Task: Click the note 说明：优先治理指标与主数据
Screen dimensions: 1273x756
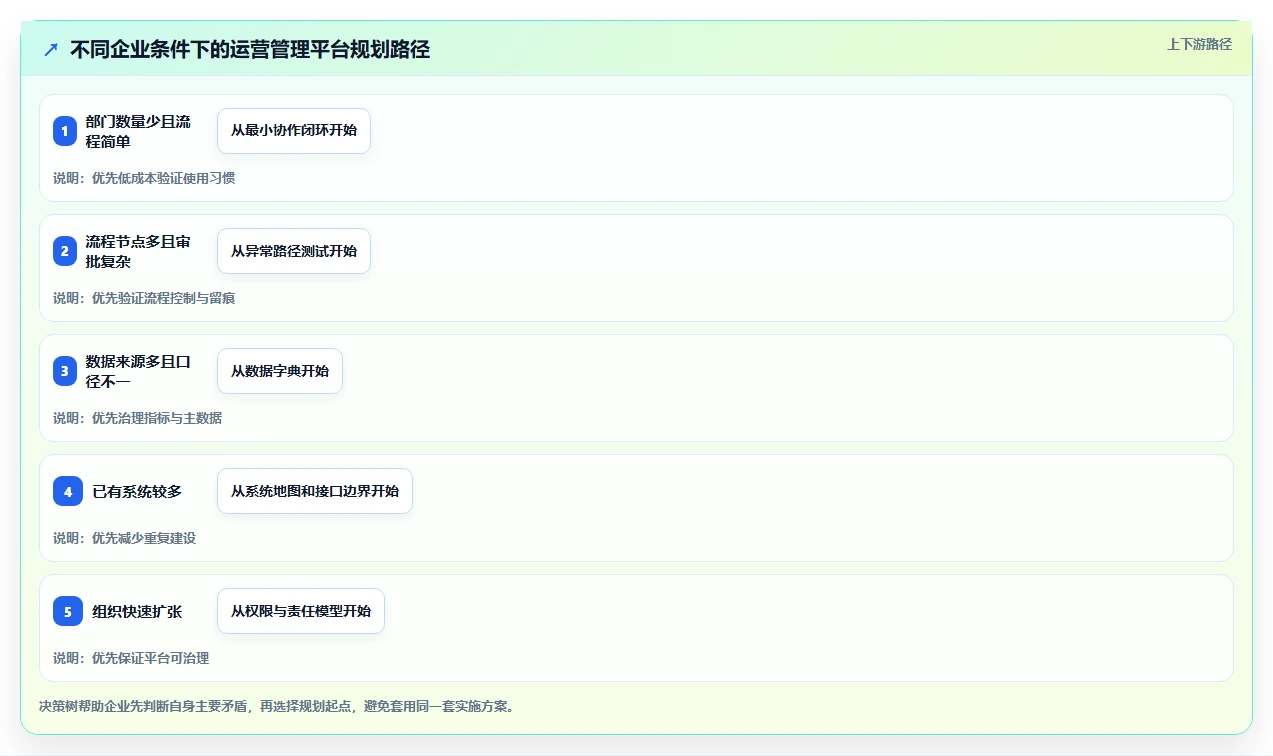Action: [138, 418]
